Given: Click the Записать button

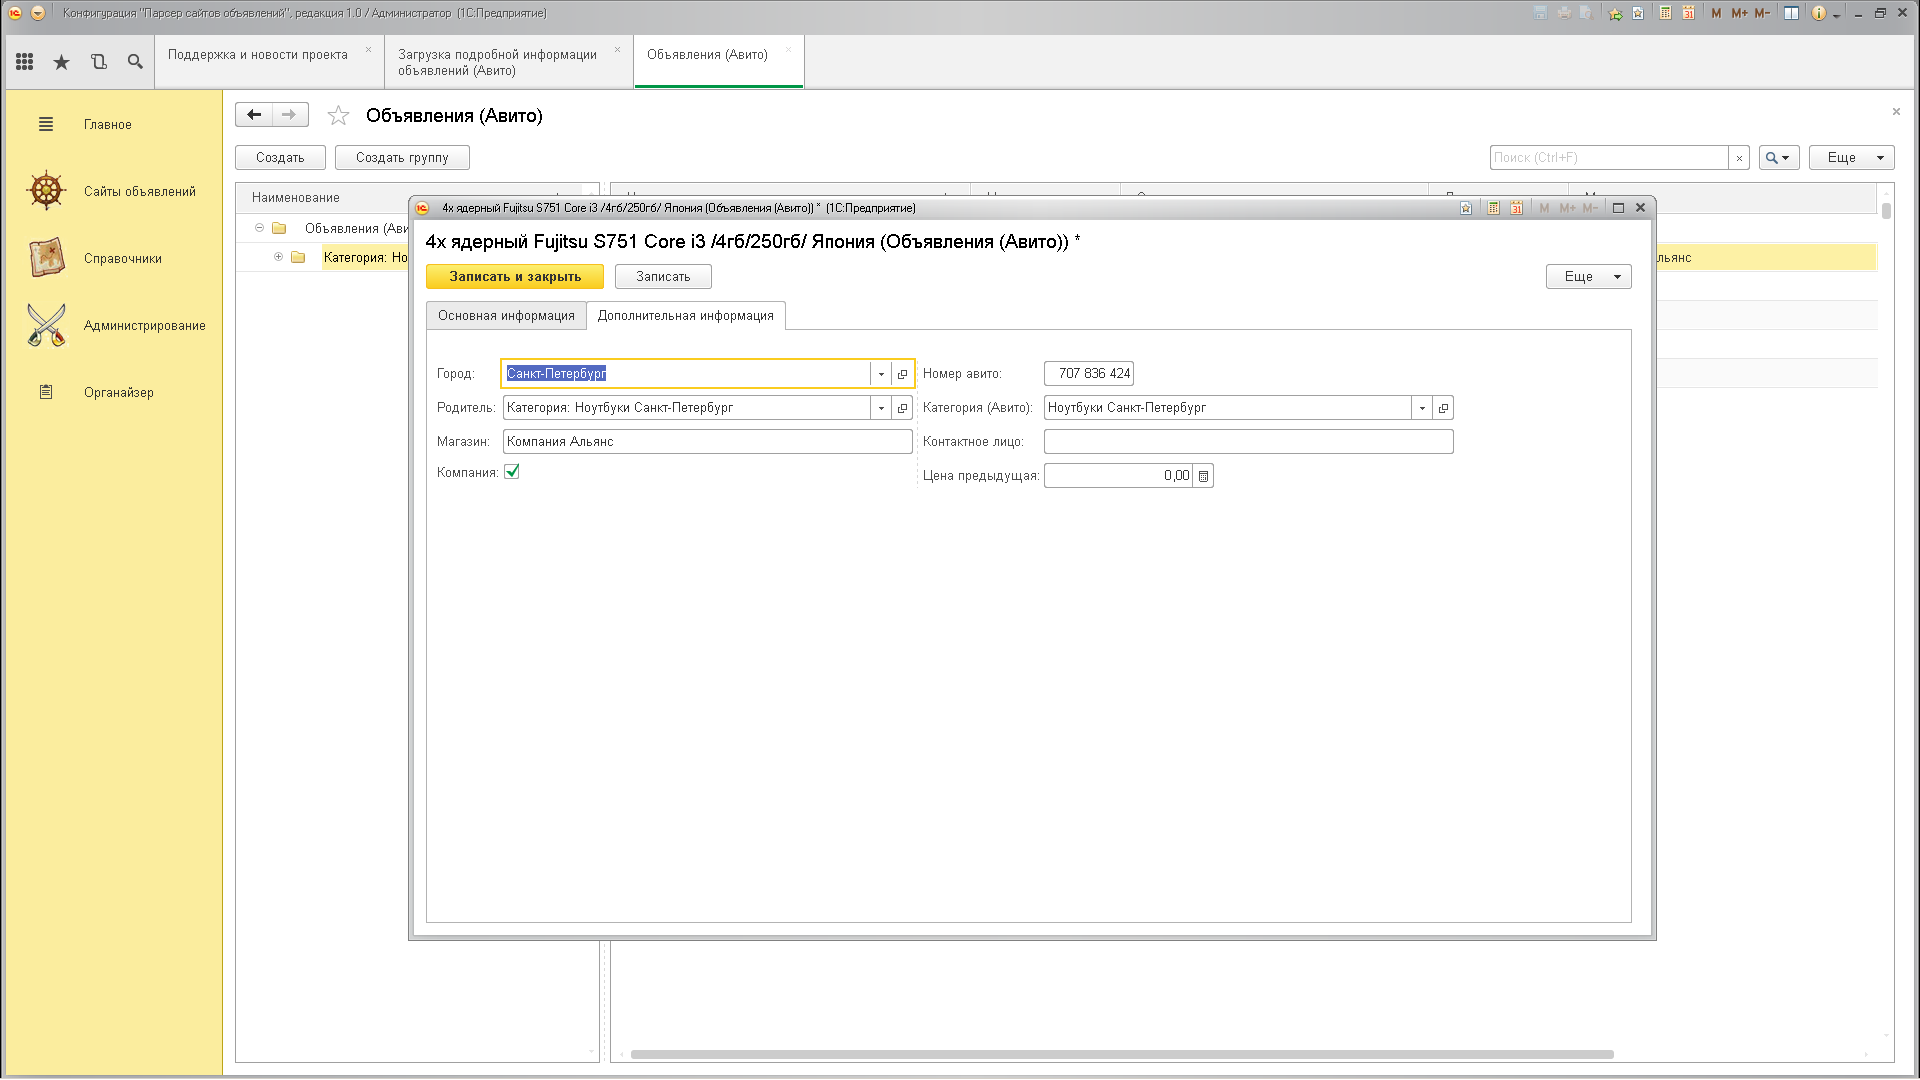Looking at the screenshot, I should click(663, 277).
